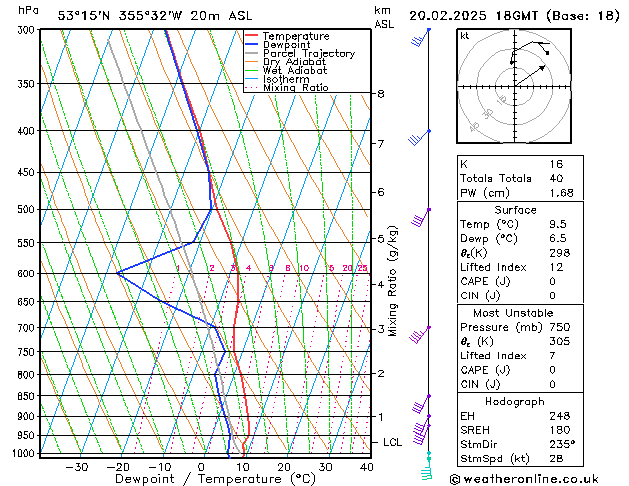Click the hPa axis unit label
Screen dimensions: 629x486
[28, 10]
